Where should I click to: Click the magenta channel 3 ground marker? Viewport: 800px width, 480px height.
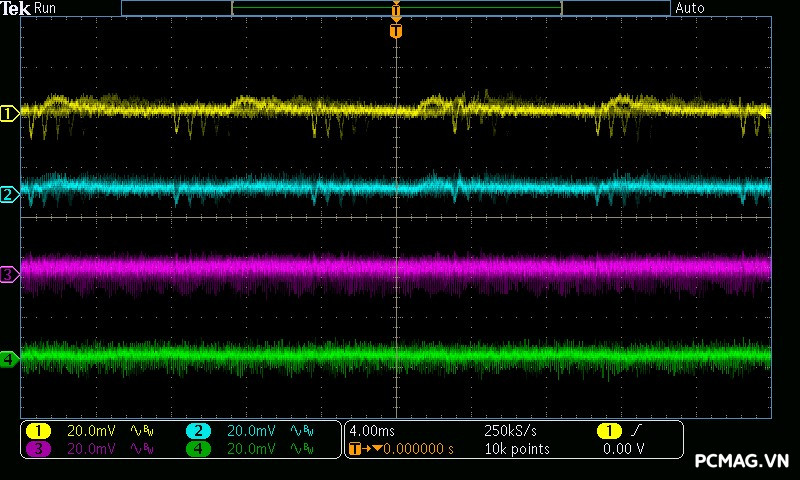tap(9, 274)
